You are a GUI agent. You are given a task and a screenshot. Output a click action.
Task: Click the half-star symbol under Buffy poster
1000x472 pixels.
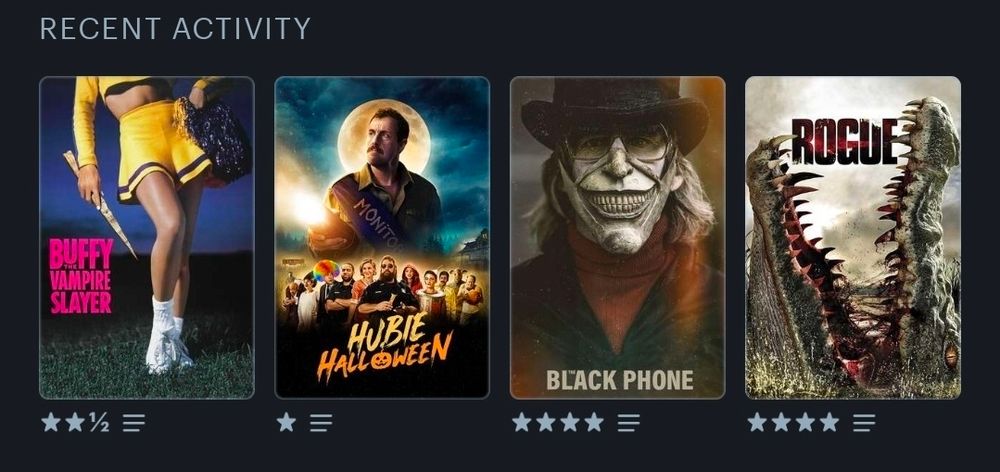tap(99, 422)
